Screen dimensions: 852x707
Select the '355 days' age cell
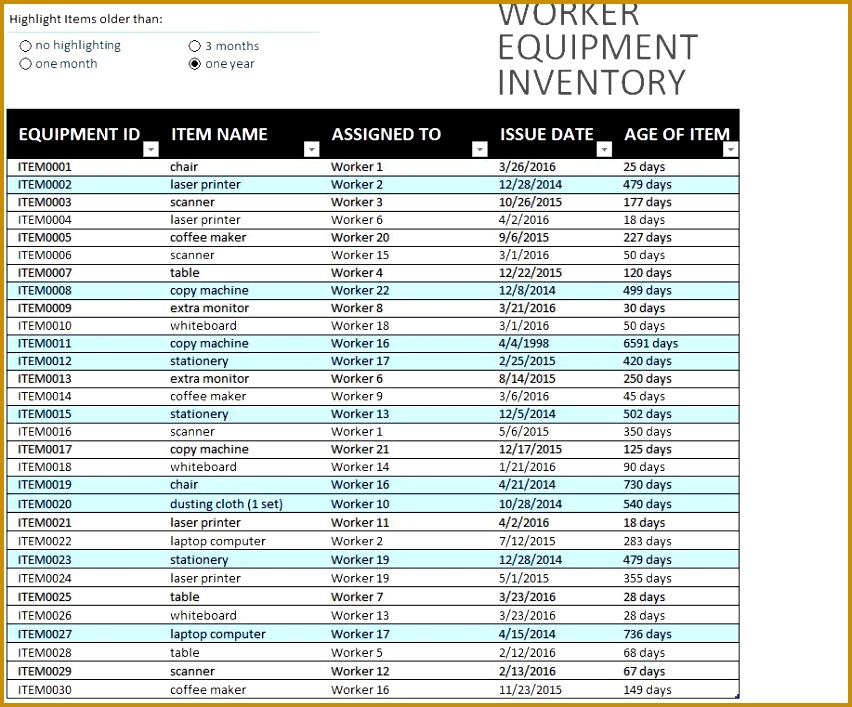click(x=647, y=578)
